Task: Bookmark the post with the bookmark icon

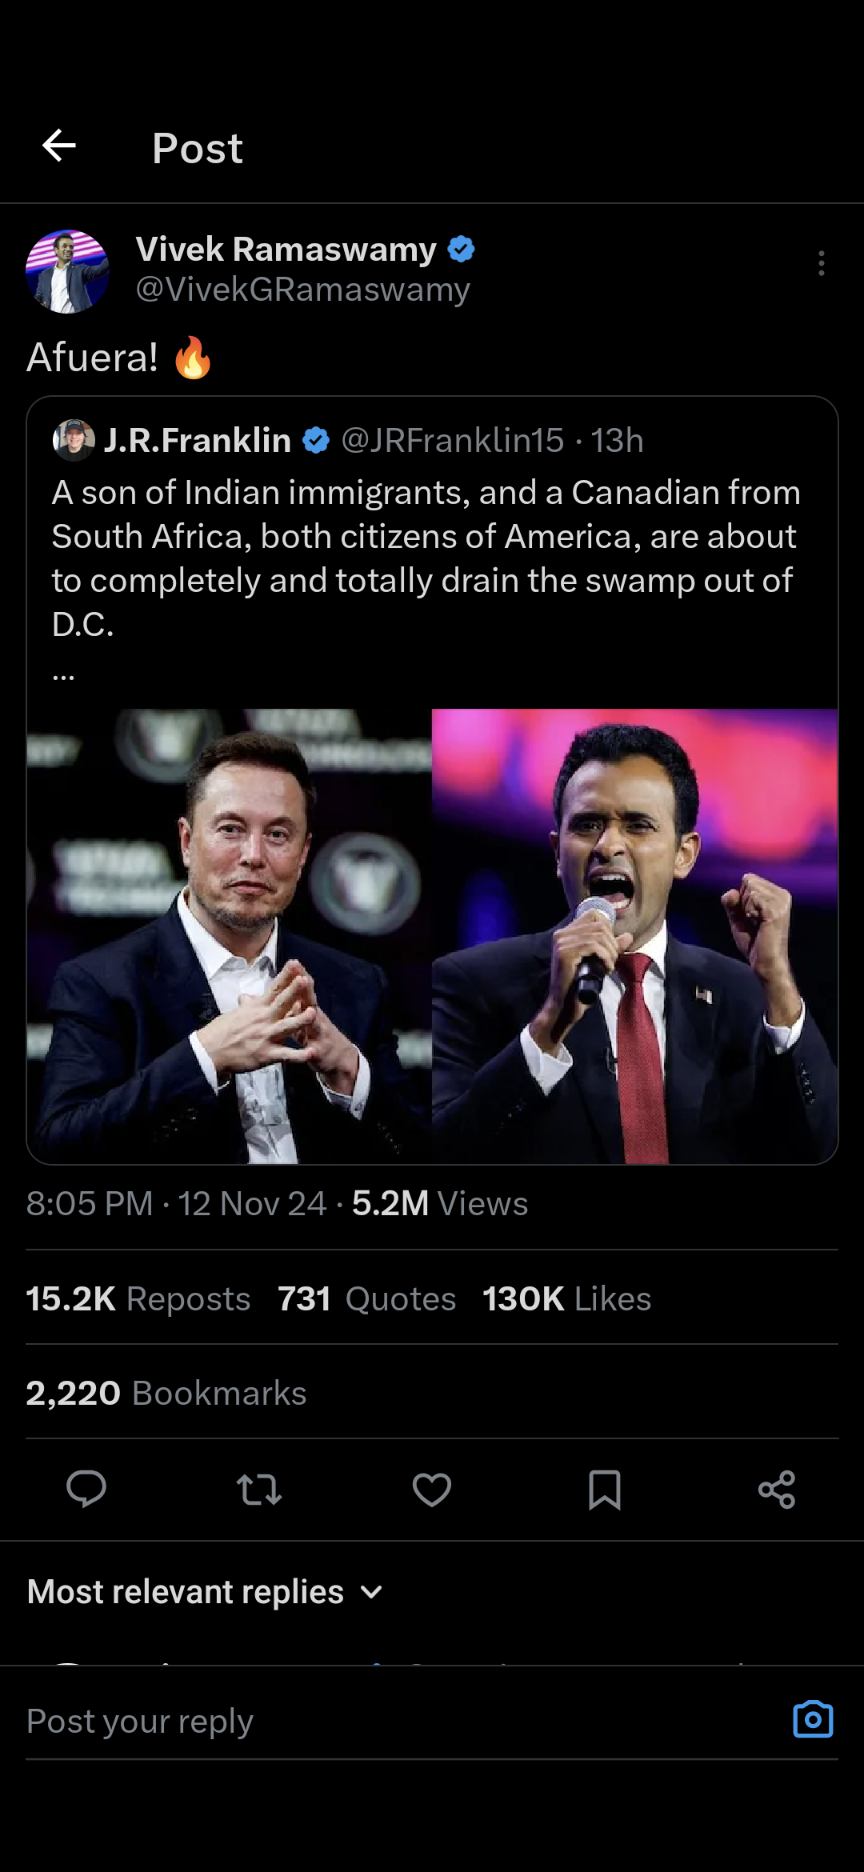Action: (605, 1490)
